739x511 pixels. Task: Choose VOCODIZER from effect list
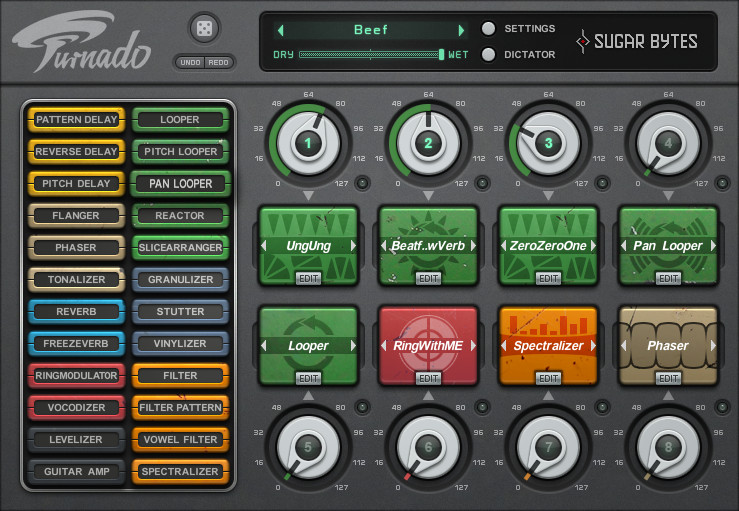(76, 408)
